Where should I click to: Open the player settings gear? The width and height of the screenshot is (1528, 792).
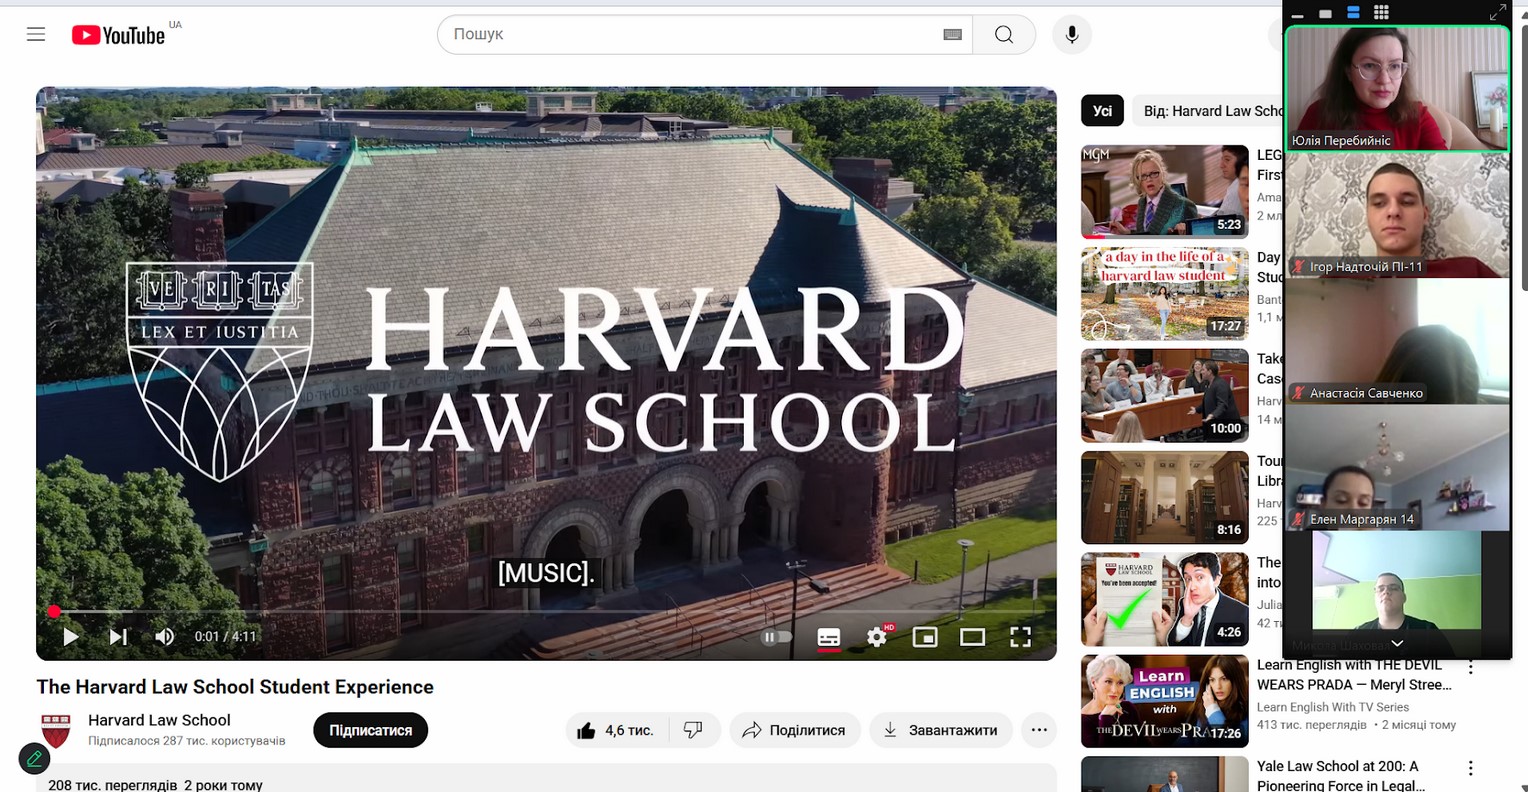click(877, 637)
